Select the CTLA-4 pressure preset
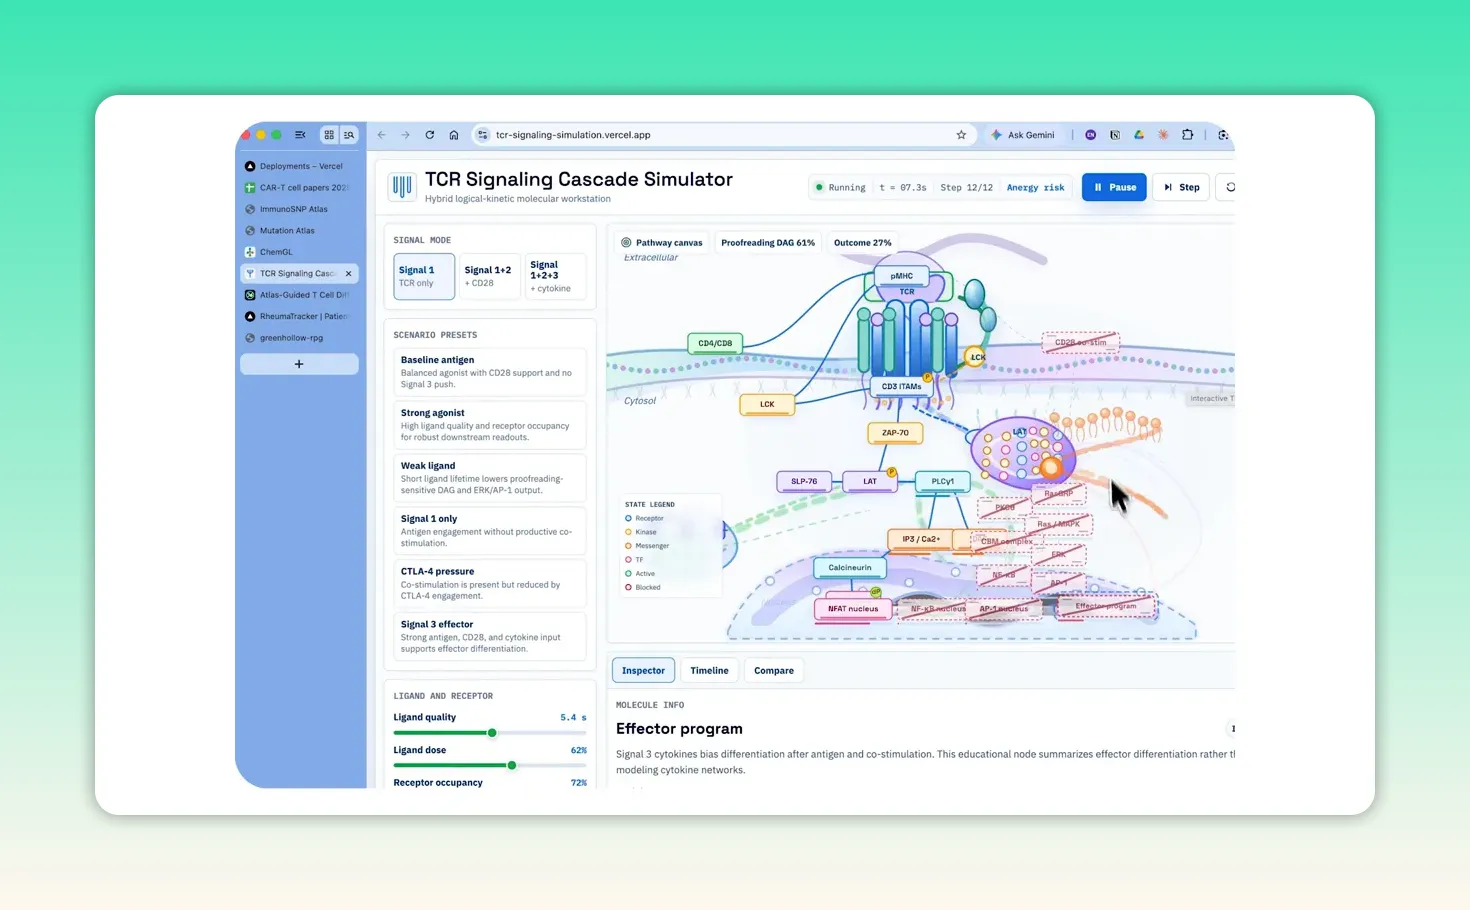This screenshot has height=910, width=1470. point(489,583)
